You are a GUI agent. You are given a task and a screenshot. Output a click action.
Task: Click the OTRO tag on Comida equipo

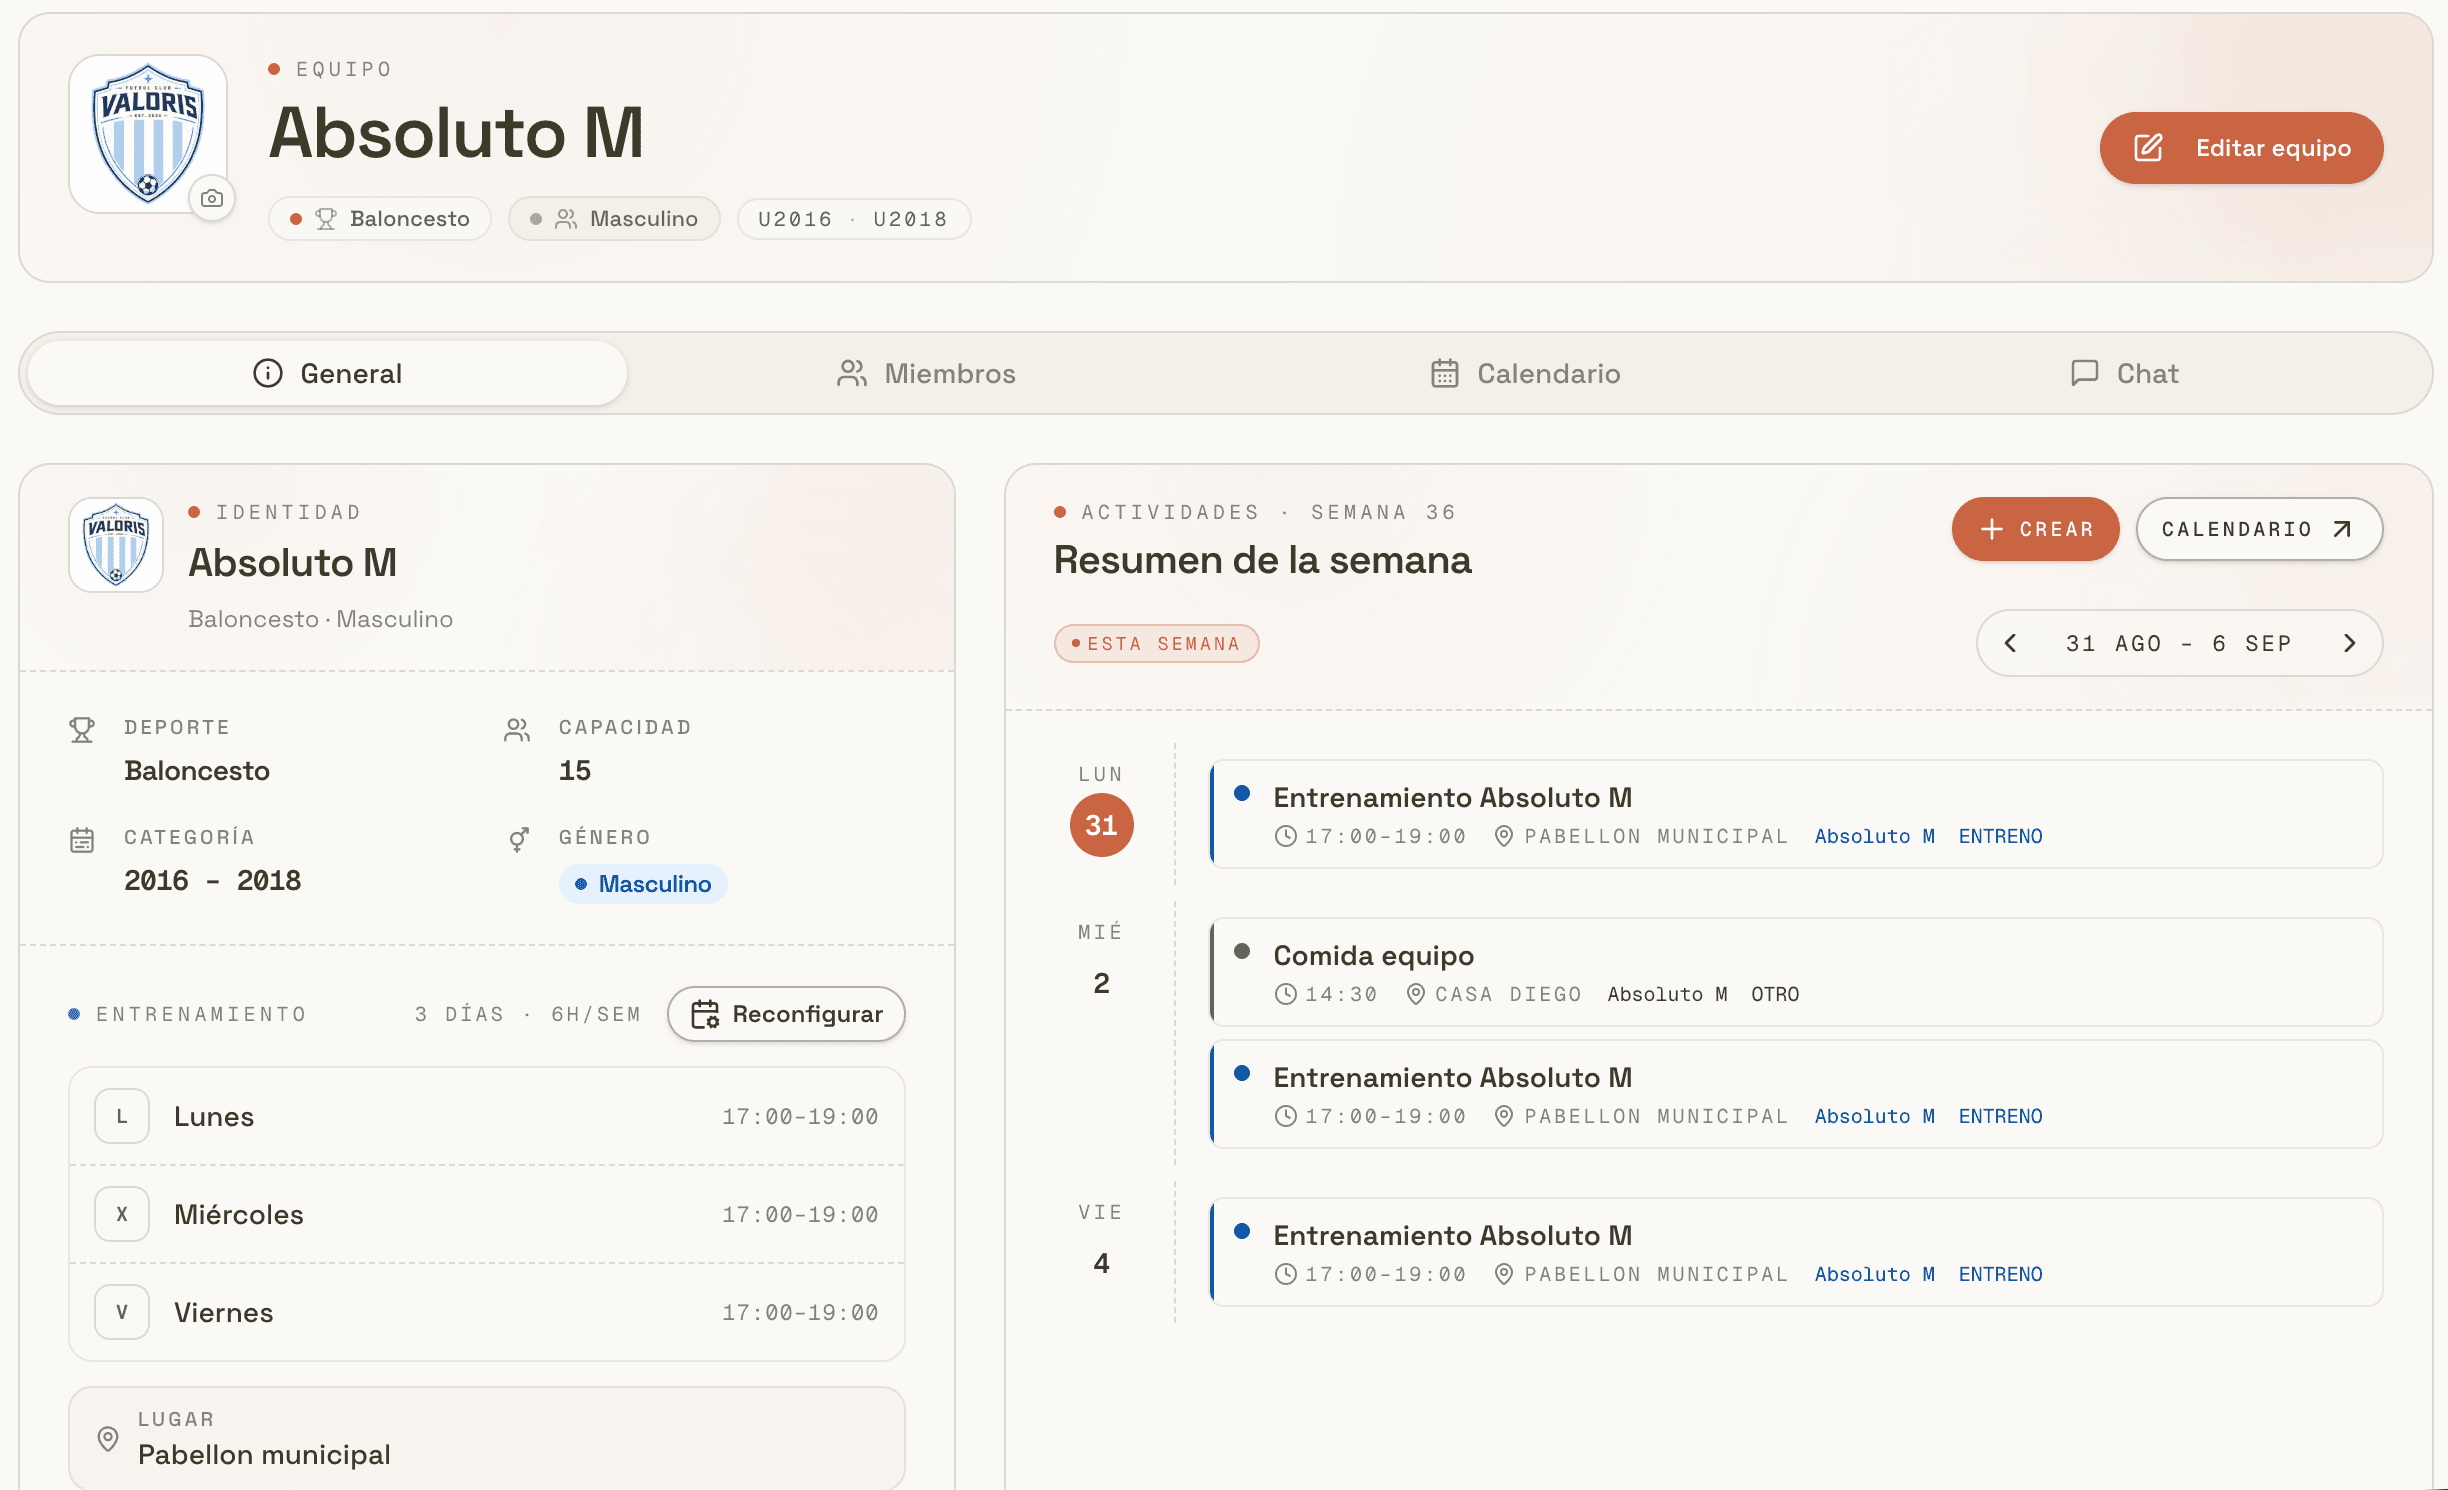tap(1775, 994)
